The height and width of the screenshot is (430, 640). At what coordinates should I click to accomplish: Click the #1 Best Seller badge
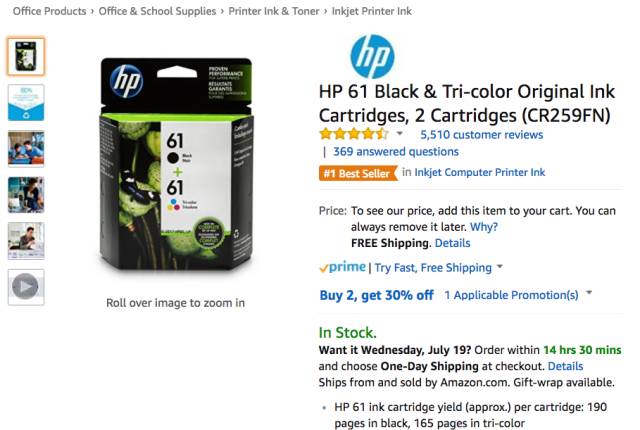coord(358,173)
